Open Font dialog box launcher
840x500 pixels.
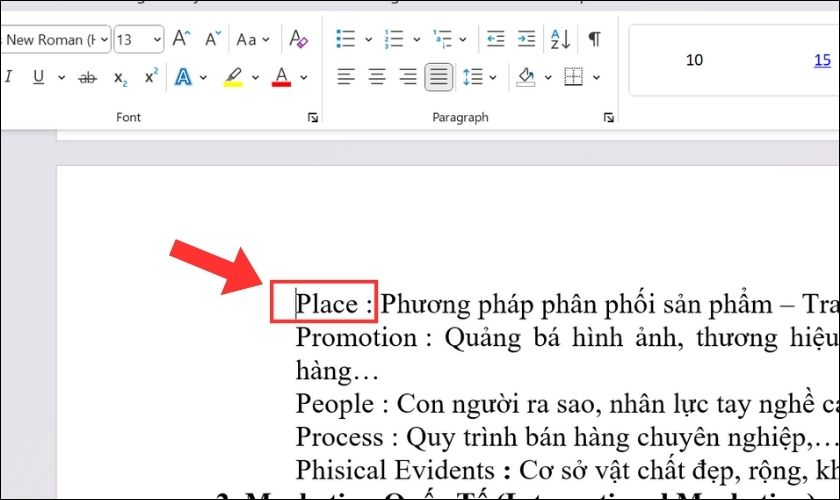(313, 117)
